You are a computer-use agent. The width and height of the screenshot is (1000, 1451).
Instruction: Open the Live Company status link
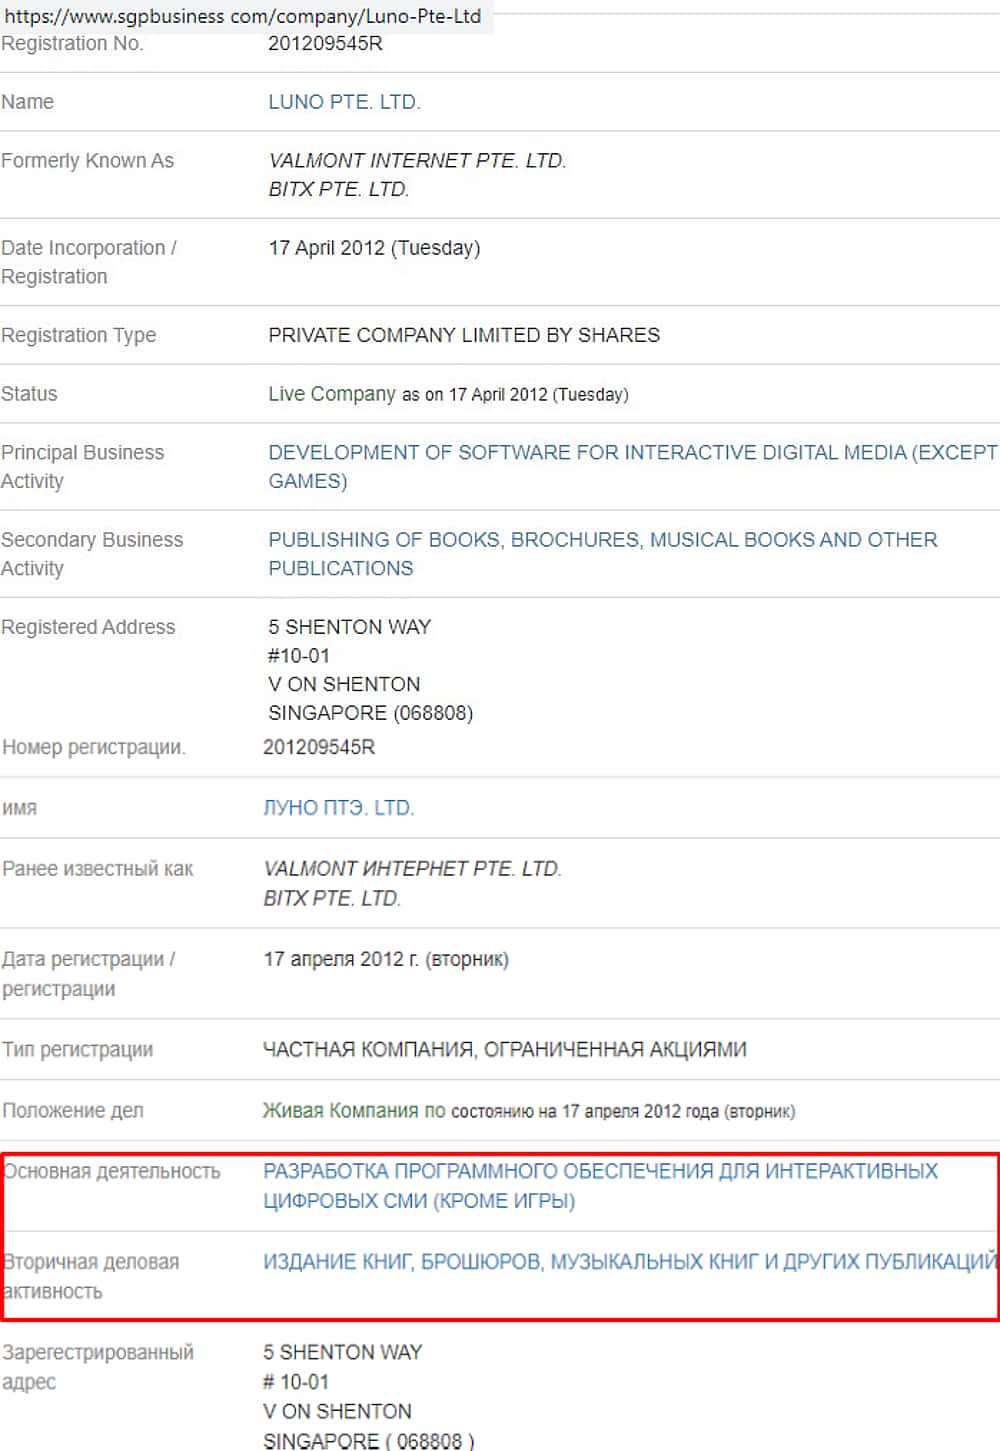332,394
